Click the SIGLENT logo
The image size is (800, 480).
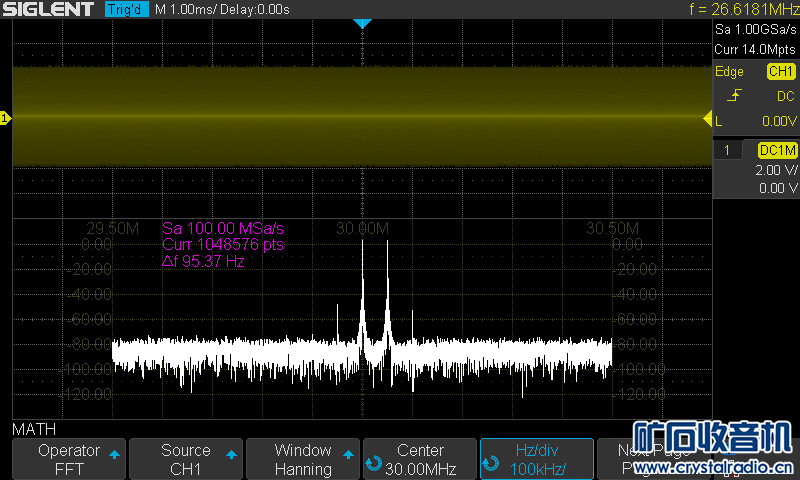coord(48,9)
